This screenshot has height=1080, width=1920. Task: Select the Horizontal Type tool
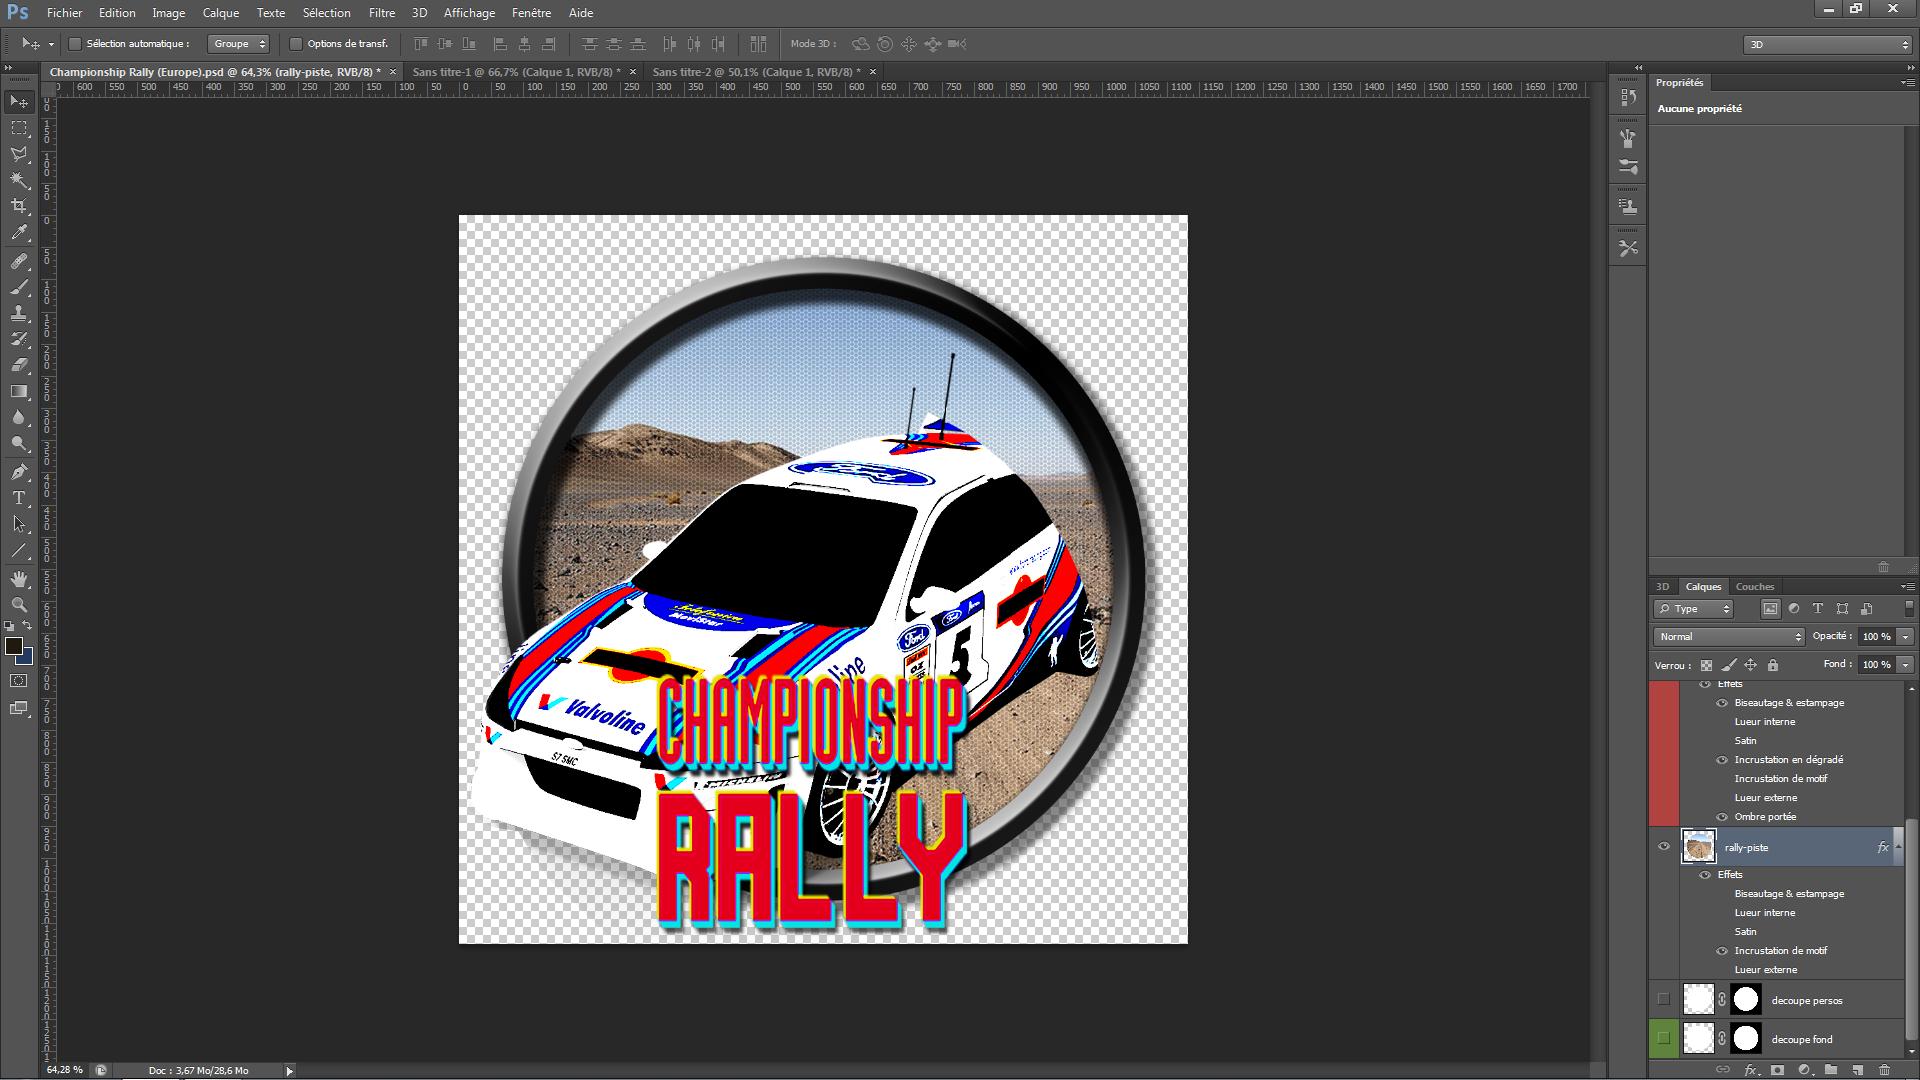tap(19, 498)
